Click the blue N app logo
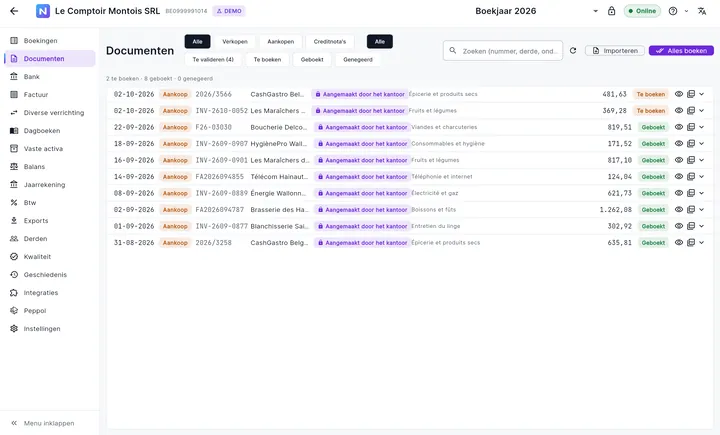720x435 pixels. pos(43,11)
